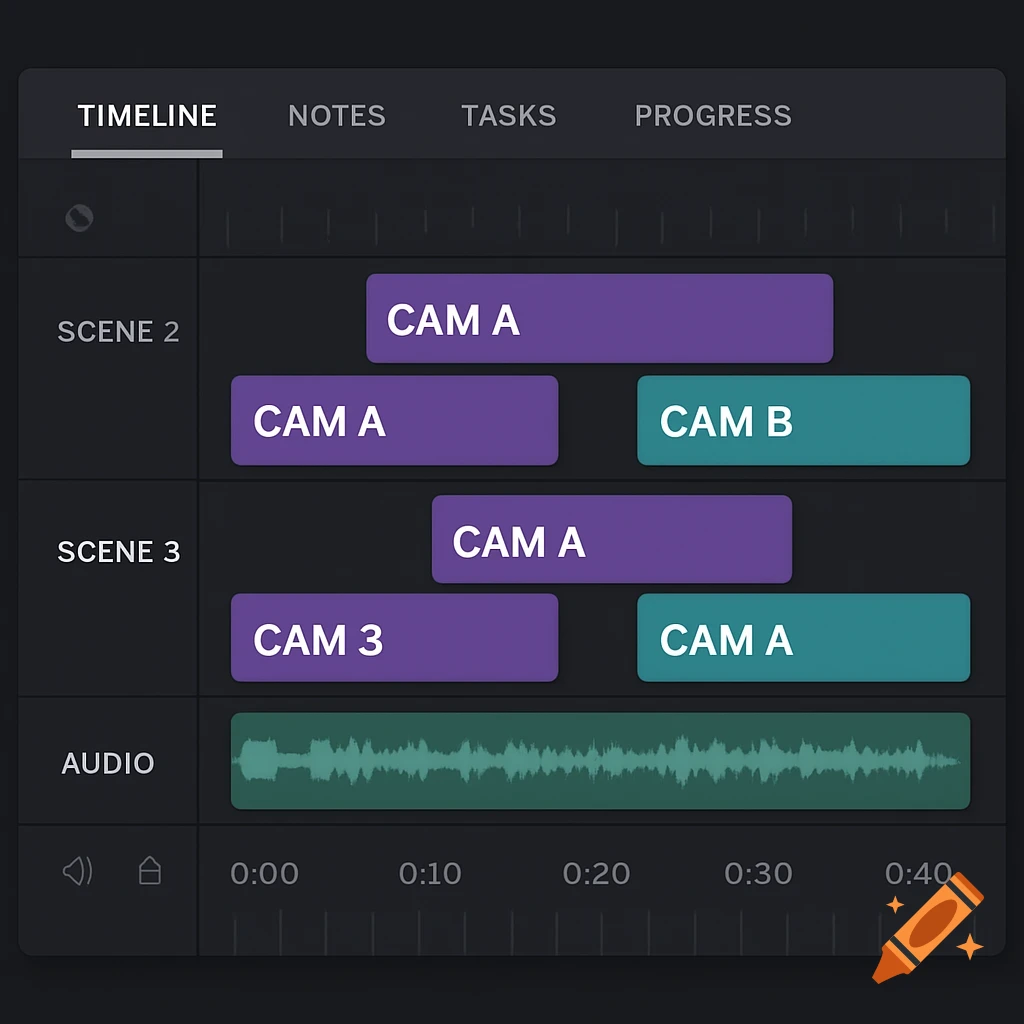Toggle audio output with the volume icon
Viewport: 1024px width, 1024px height.
click(78, 871)
